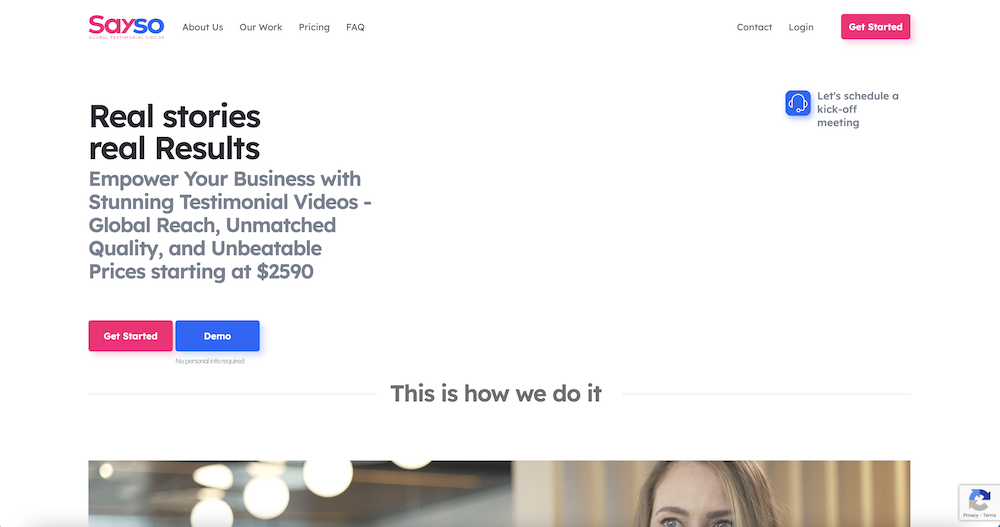Screen dimensions: 1000x527
Task: Click the testimonial video thumbnail
Action: point(499,494)
